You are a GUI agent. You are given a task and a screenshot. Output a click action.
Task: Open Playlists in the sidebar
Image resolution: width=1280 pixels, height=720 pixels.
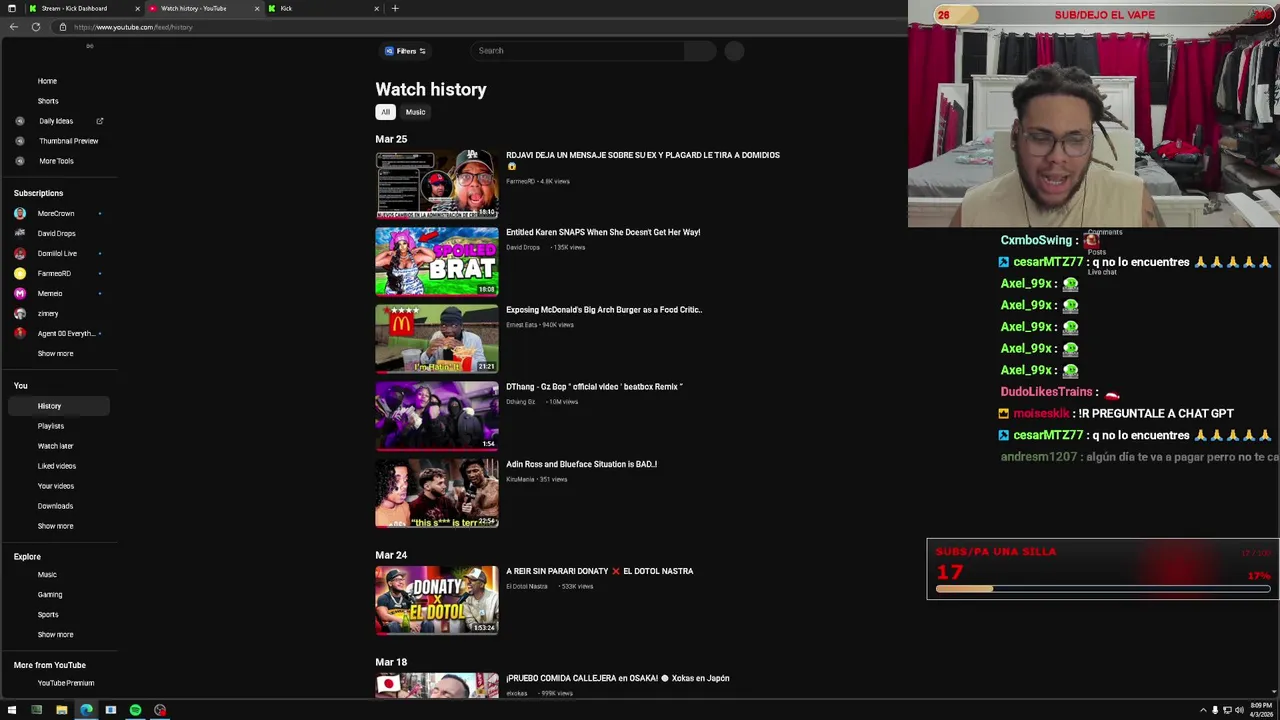pos(50,426)
